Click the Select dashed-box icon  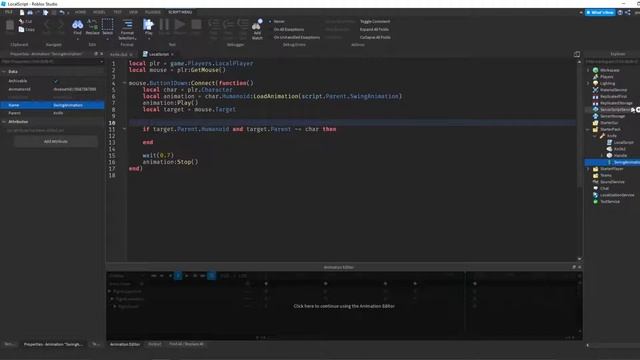108,24
